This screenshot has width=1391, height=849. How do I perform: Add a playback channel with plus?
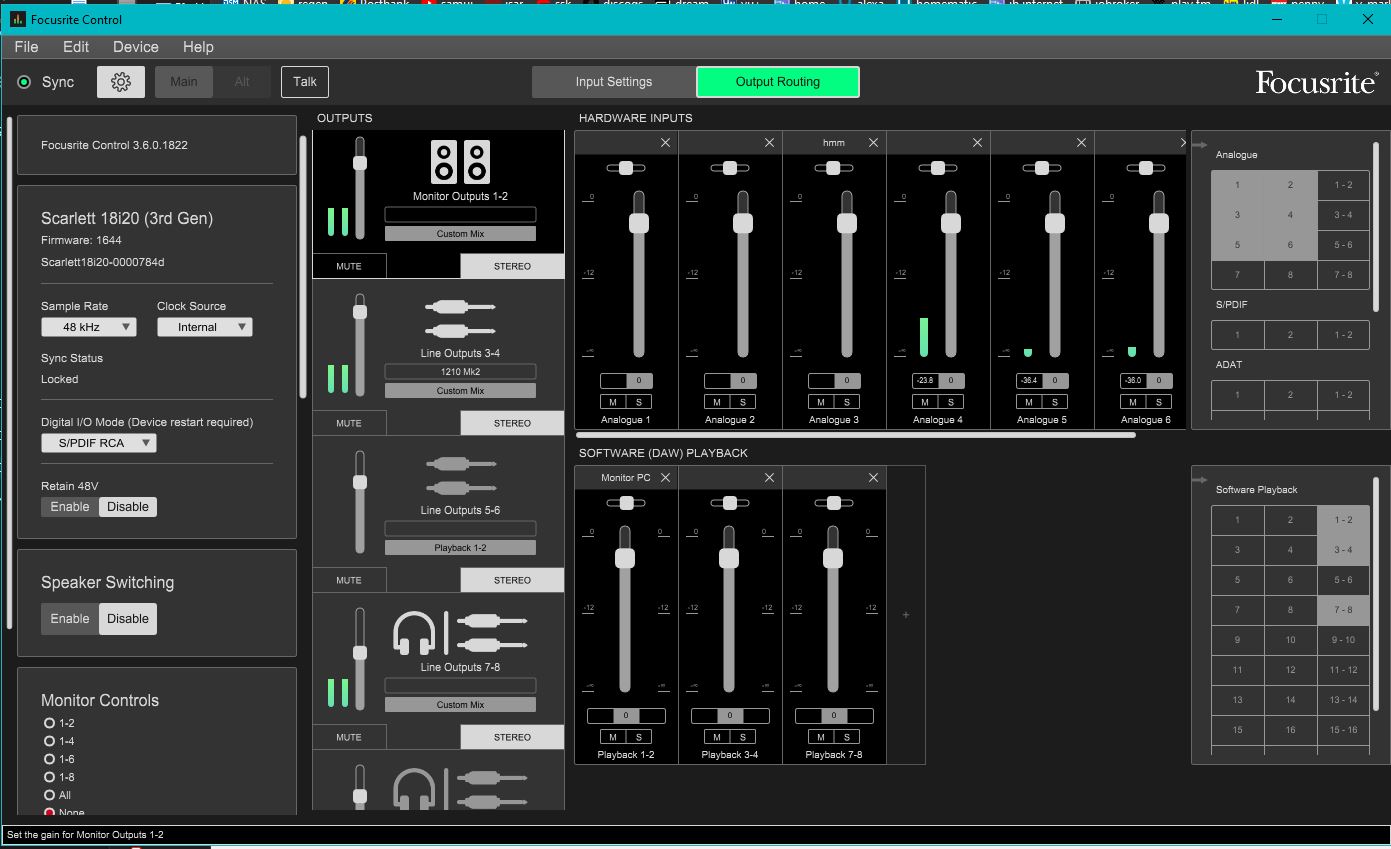click(906, 615)
